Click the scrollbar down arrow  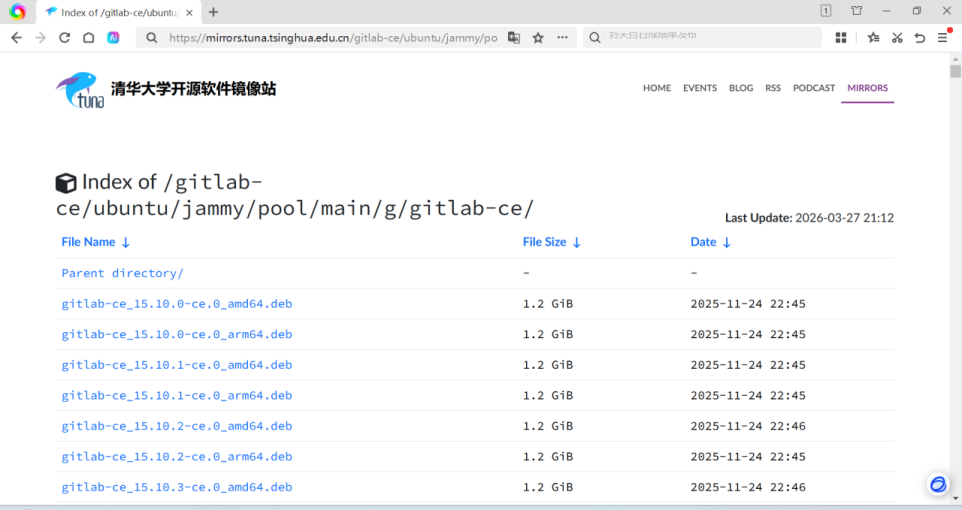955,498
